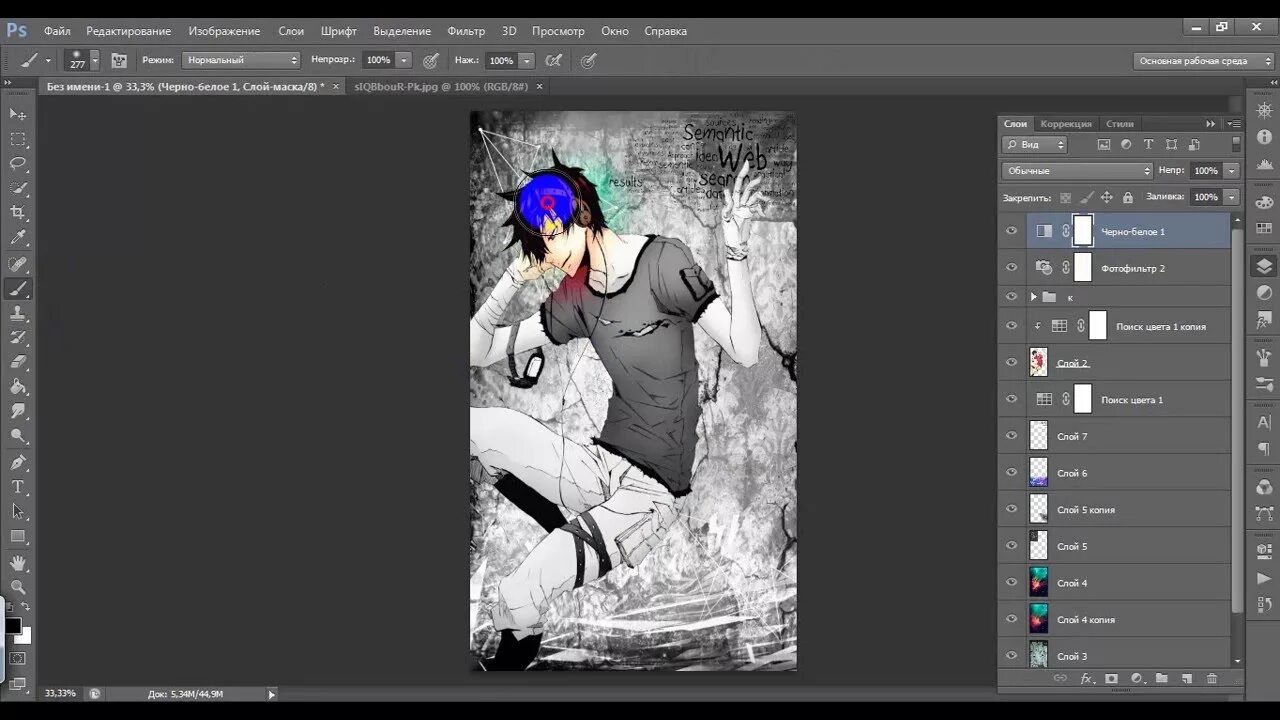Select the Eraser tool
1280x720 pixels.
click(18, 362)
